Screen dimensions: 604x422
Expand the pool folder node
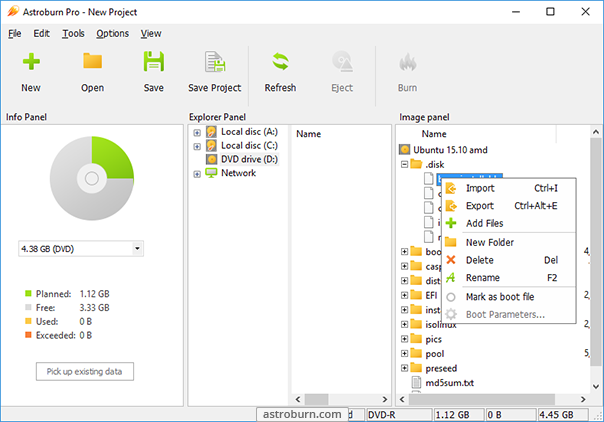[x=404, y=353]
